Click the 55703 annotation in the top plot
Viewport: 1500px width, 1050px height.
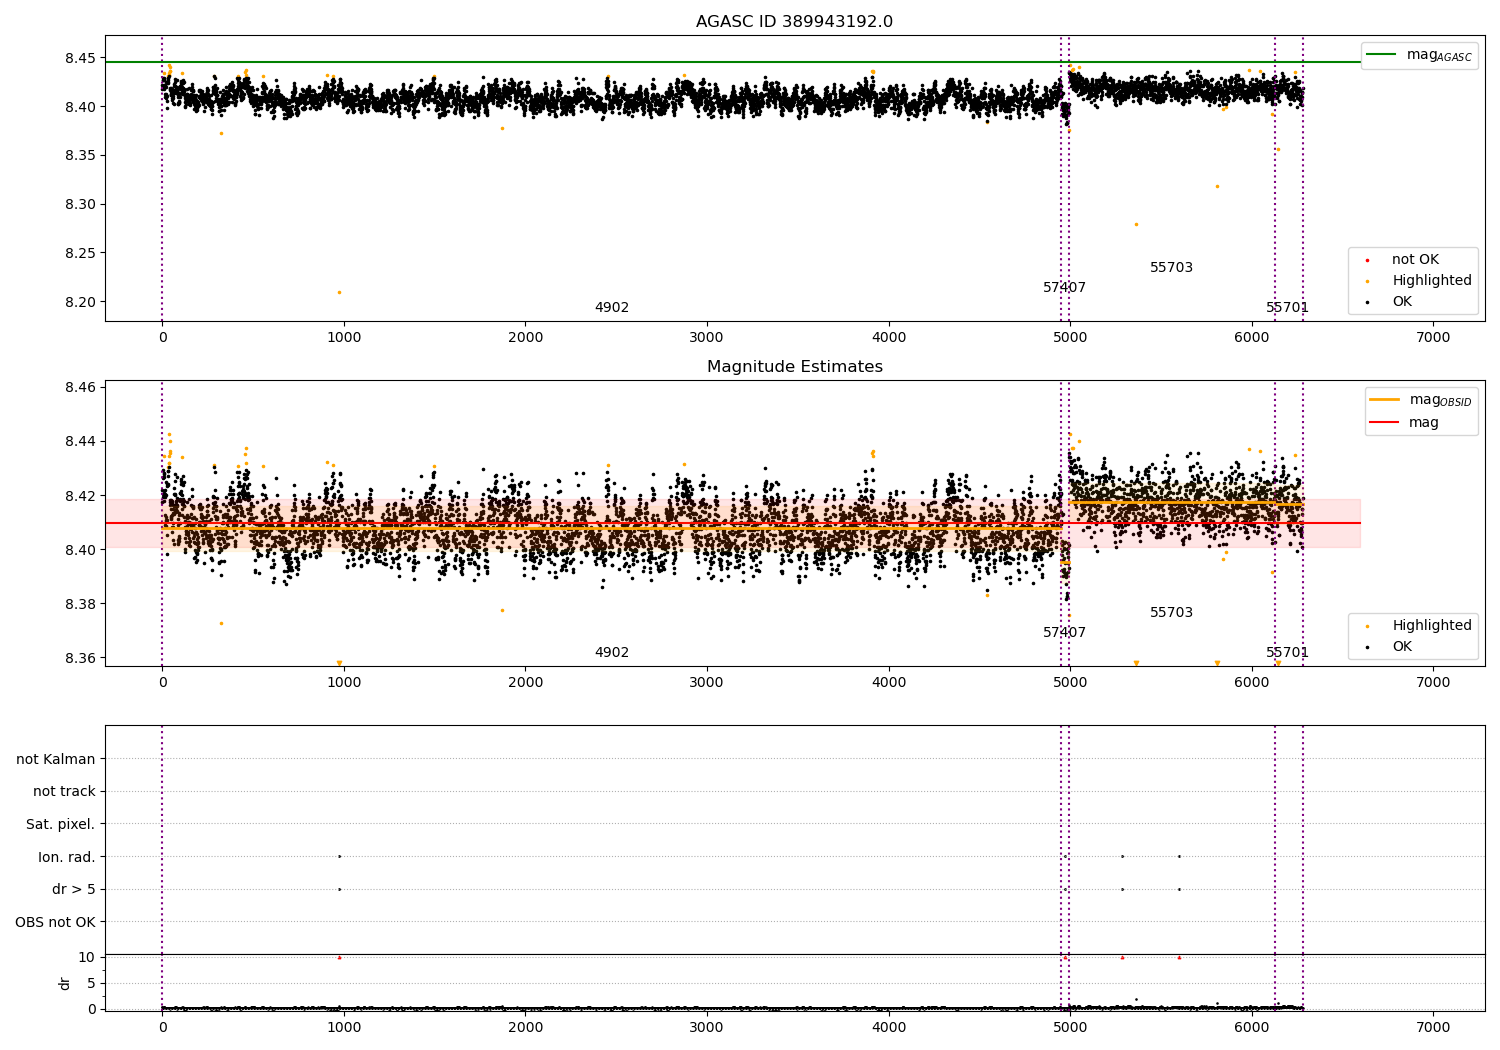coord(1171,268)
